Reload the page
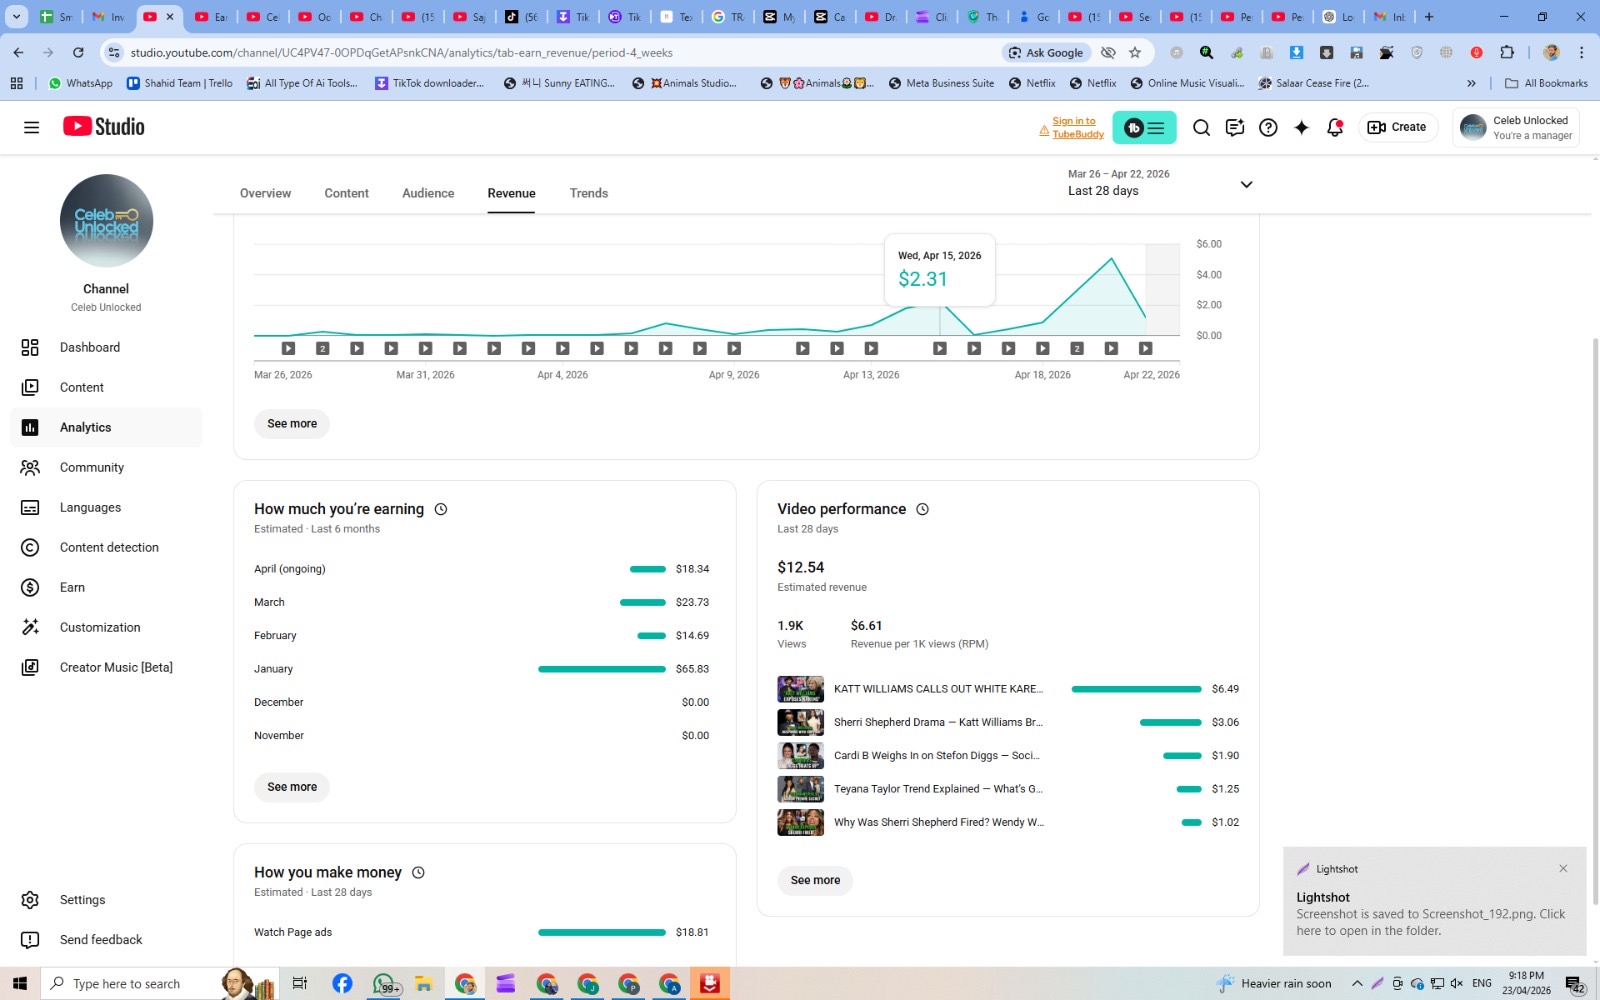This screenshot has height=1000, width=1600. pos(78,52)
